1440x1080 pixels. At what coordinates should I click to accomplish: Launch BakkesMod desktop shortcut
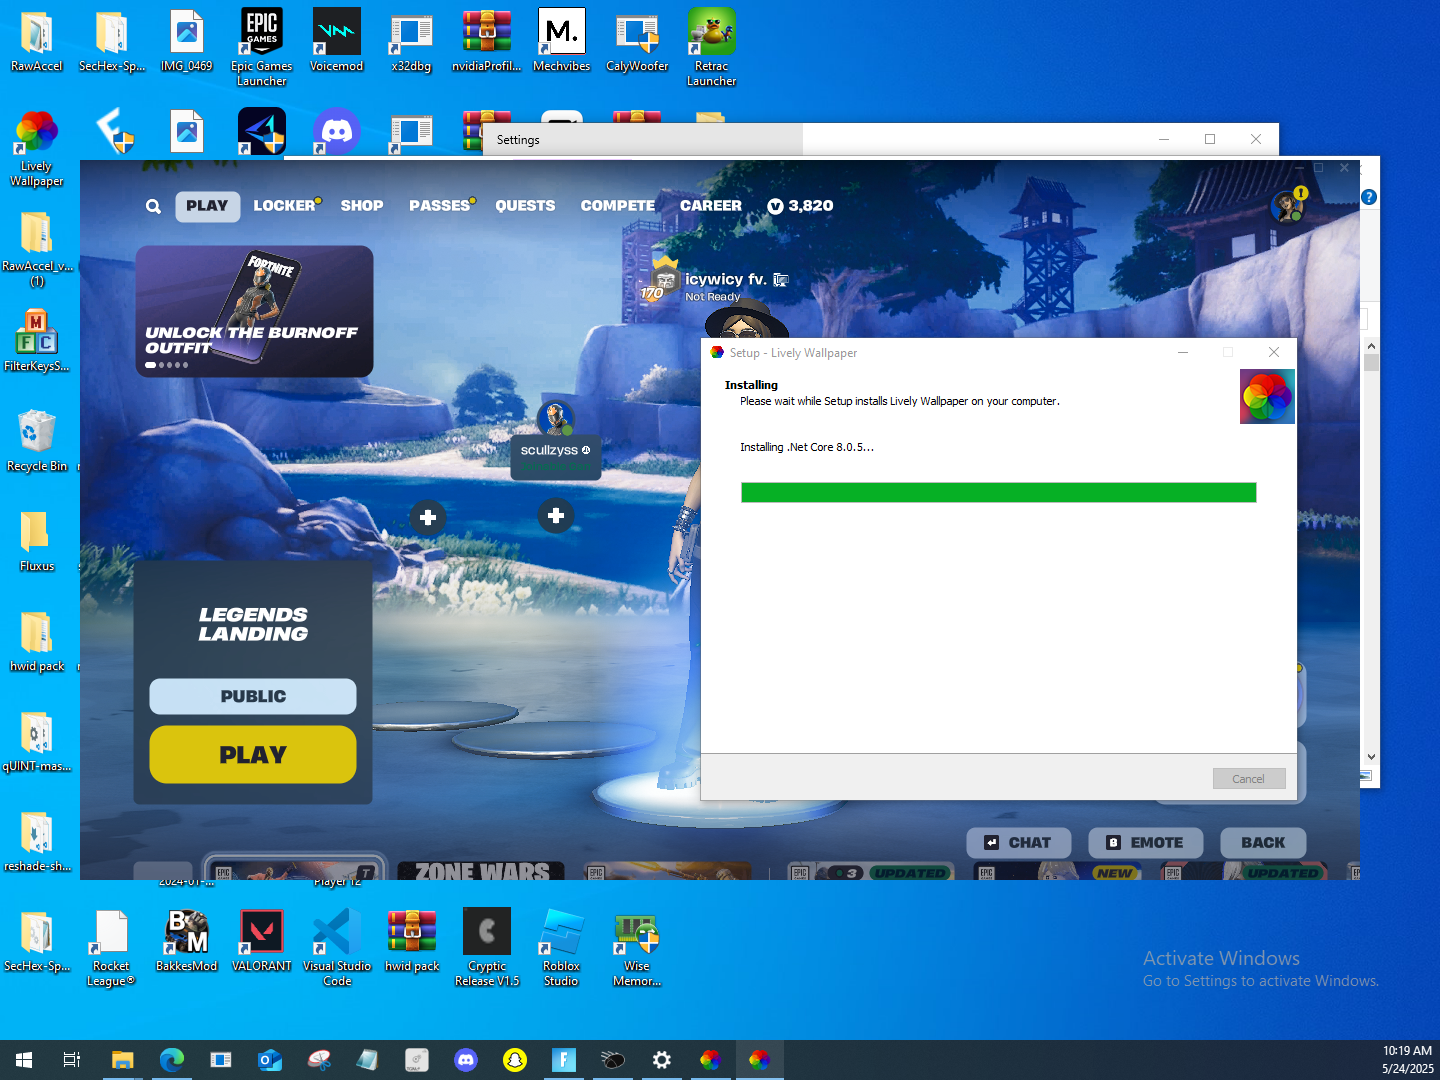(x=186, y=941)
